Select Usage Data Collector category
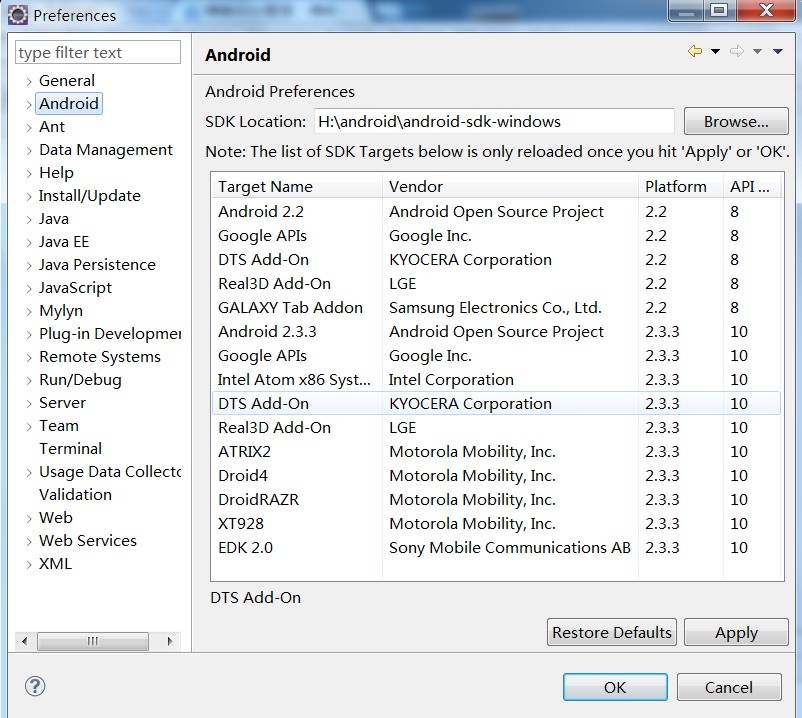802x718 pixels. coord(110,472)
